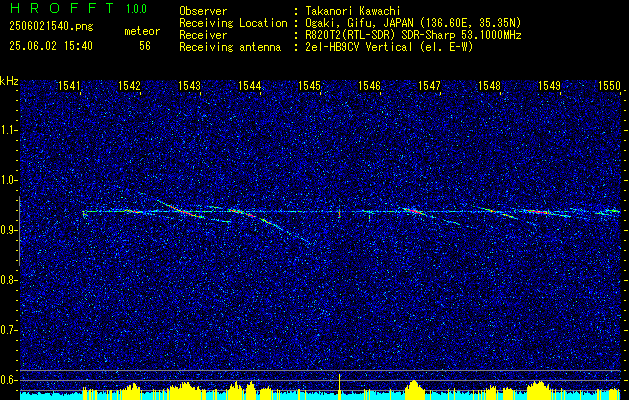This screenshot has width=629, height=400.
Task: Click the 0.6 kHz axis label
Action: pyautogui.click(x=8, y=380)
